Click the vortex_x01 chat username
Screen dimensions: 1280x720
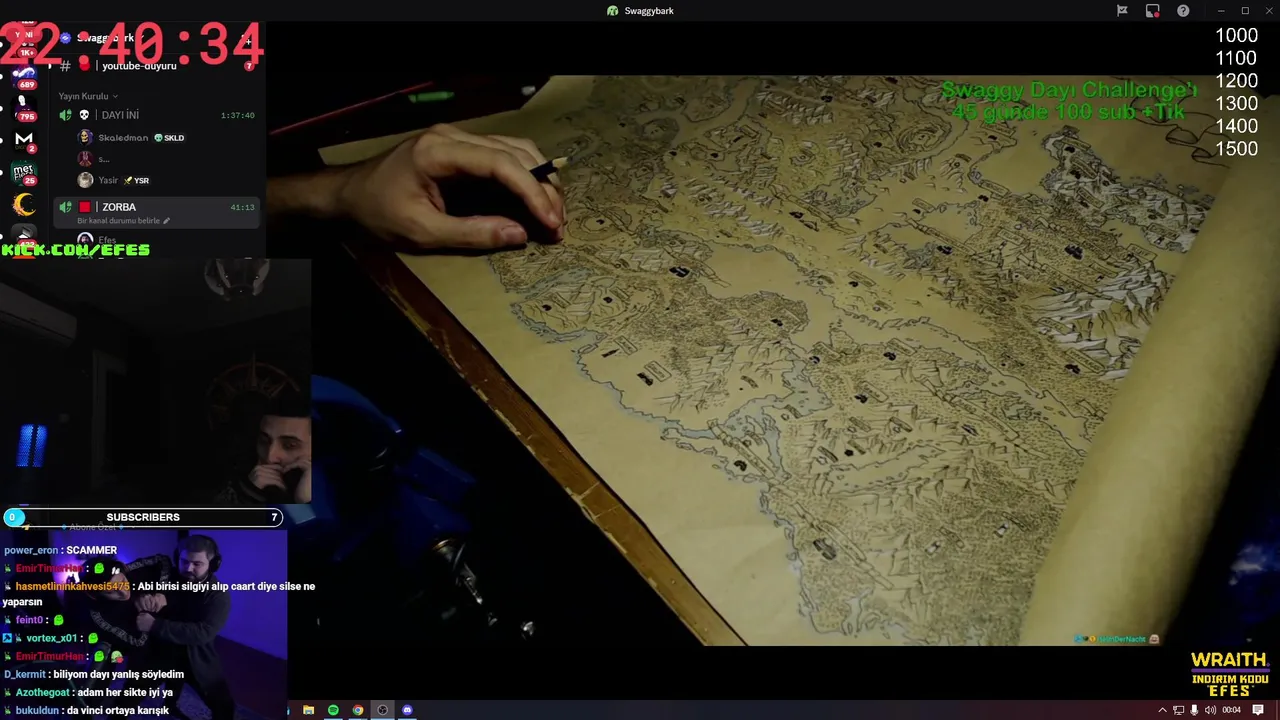coord(51,638)
